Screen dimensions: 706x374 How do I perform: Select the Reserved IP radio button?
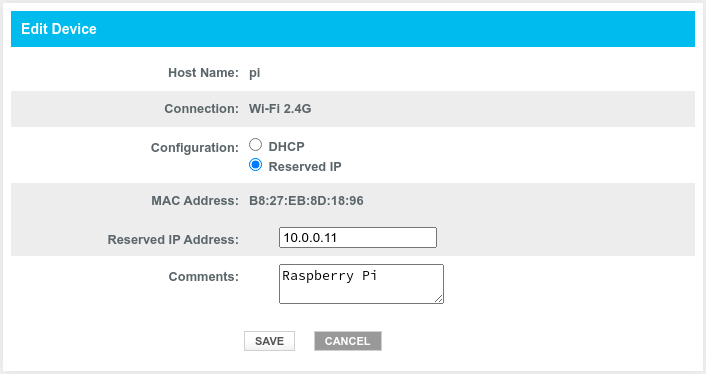[255, 165]
